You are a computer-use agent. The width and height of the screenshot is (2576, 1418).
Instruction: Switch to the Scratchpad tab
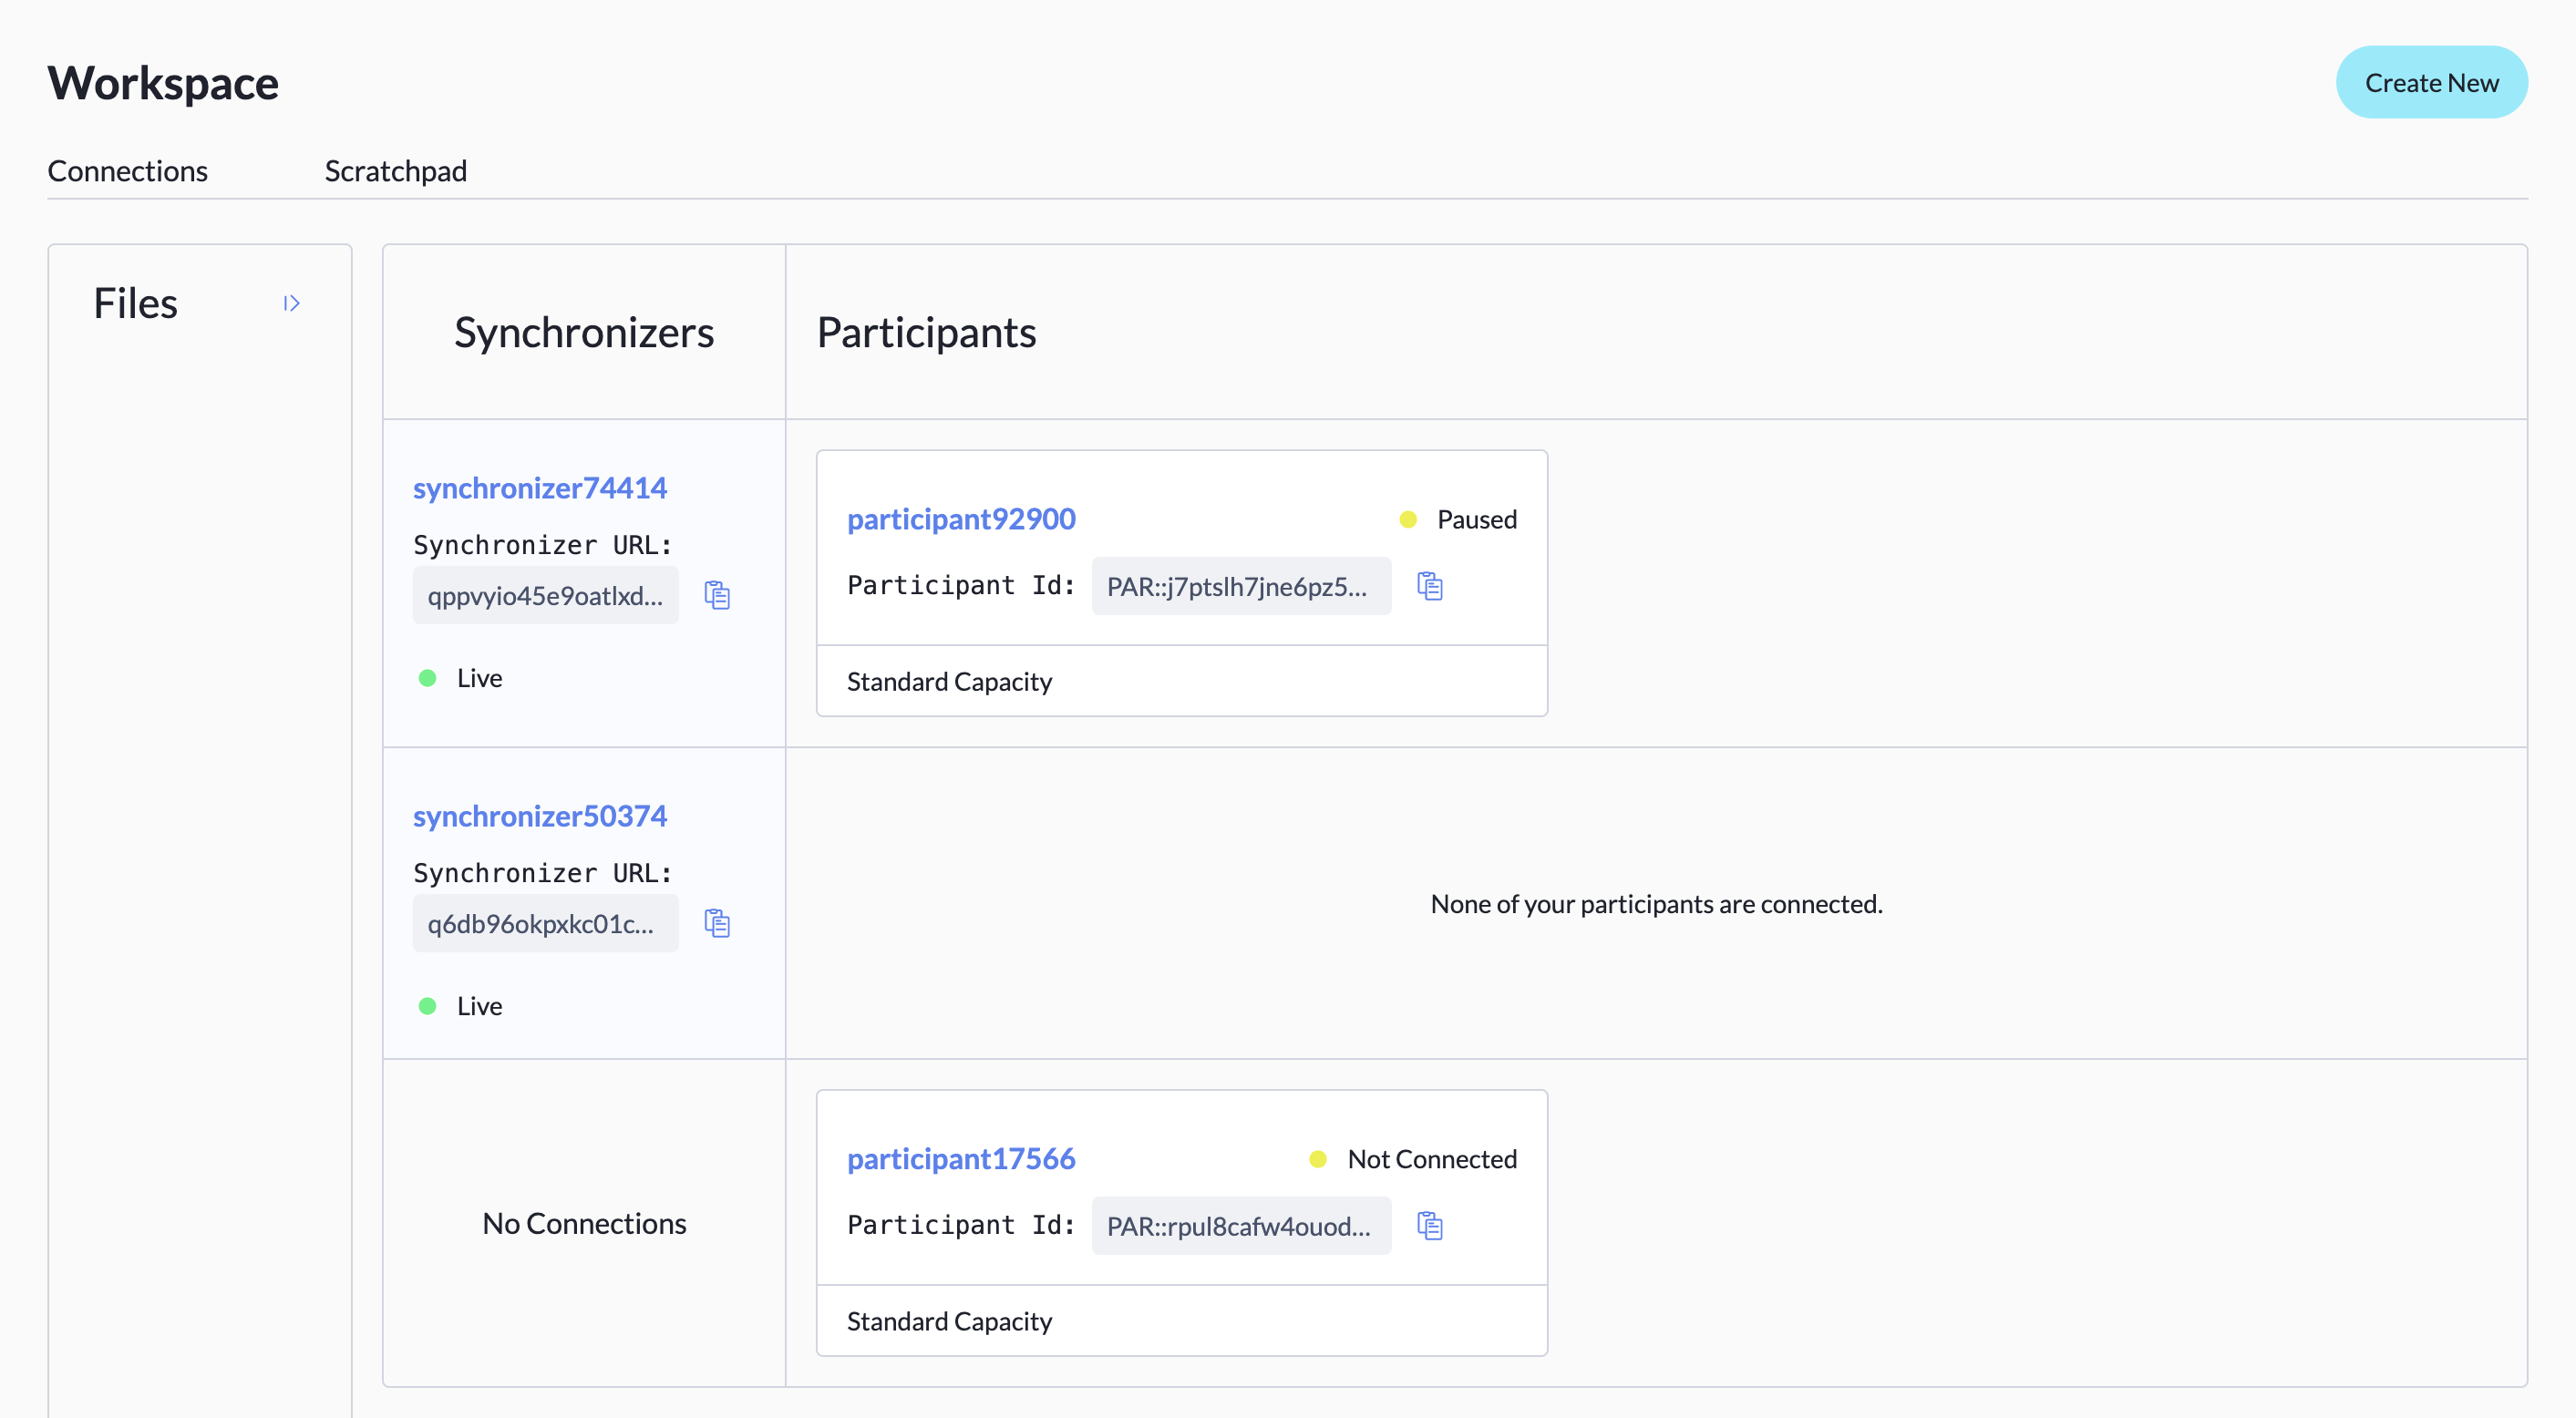[x=395, y=171]
